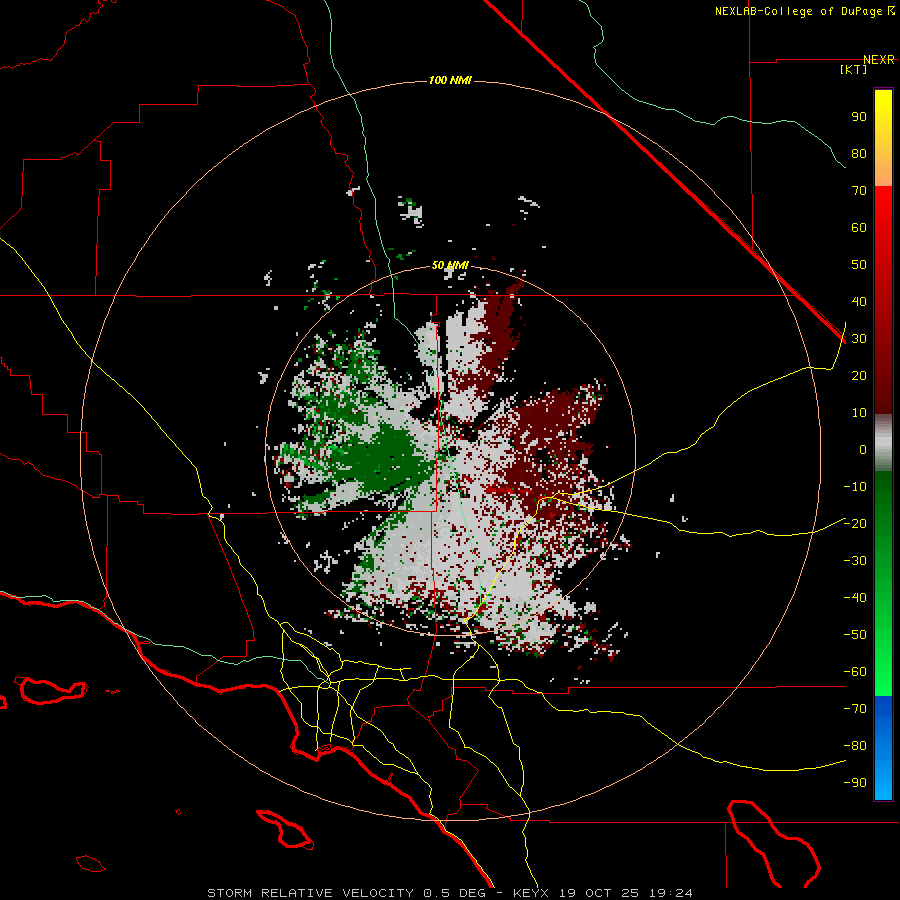The height and width of the screenshot is (900, 900).
Task: Click the NEXLAB-College of DuPage header text
Action: [x=804, y=11]
